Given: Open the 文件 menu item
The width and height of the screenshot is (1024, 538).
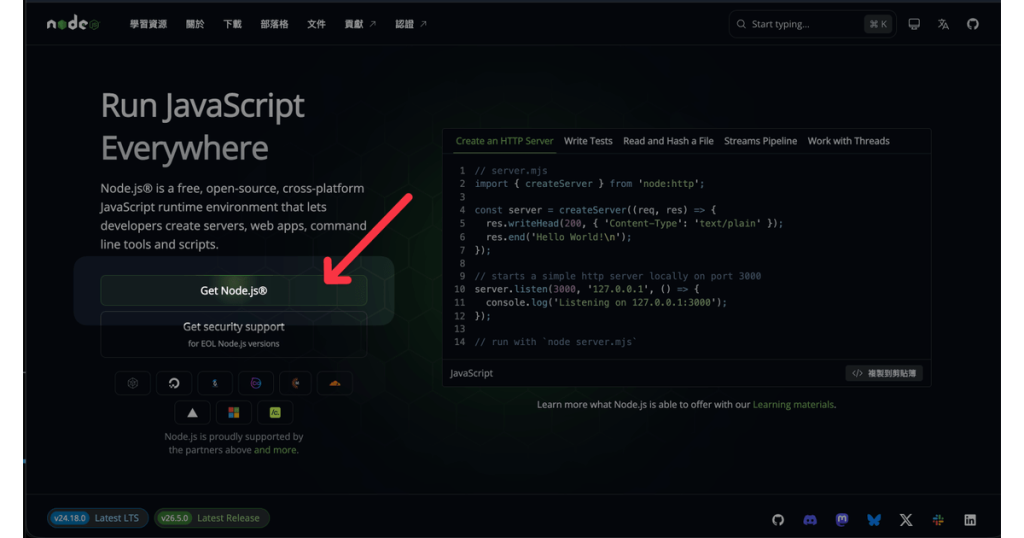Looking at the screenshot, I should click(x=316, y=24).
